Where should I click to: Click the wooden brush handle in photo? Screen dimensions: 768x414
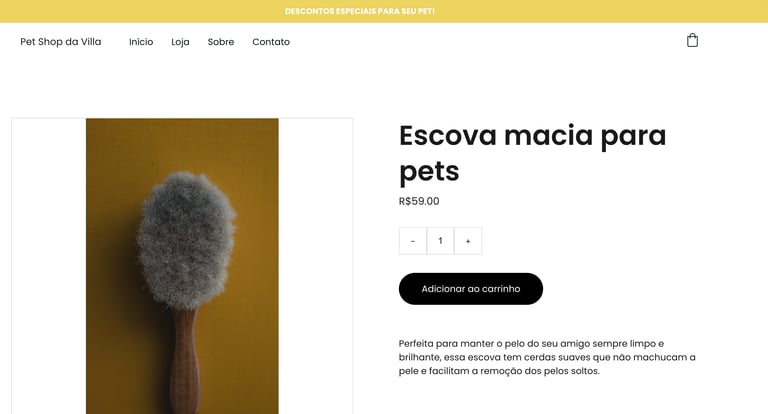(x=186, y=360)
